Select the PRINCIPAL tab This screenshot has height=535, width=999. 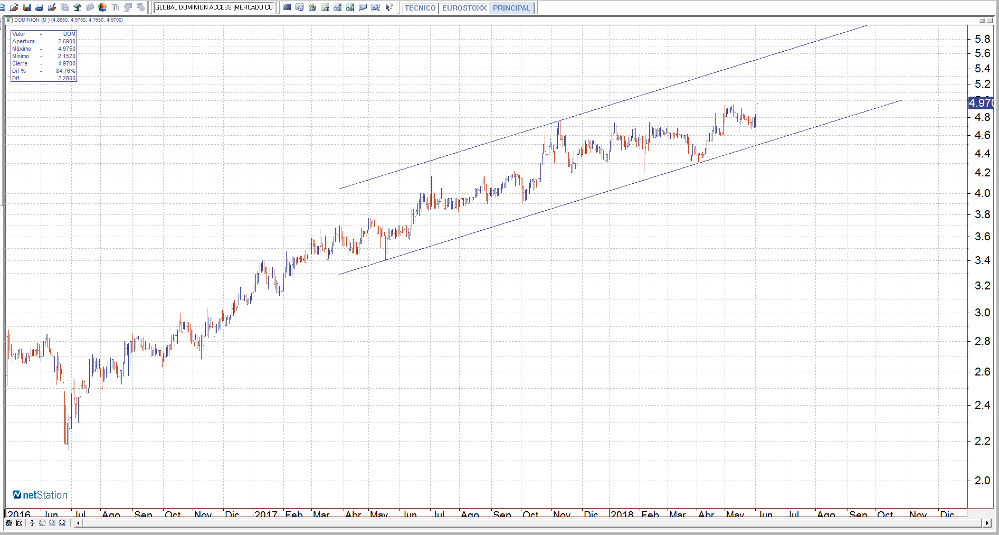click(x=510, y=7)
